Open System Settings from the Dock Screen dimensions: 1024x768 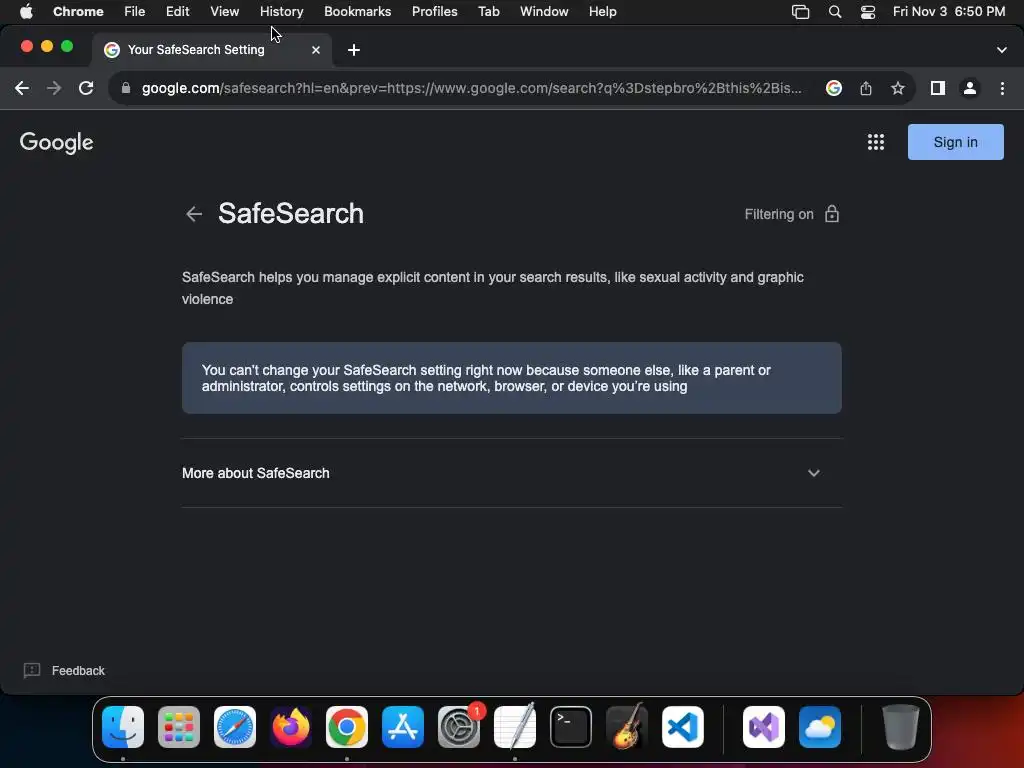(458, 727)
